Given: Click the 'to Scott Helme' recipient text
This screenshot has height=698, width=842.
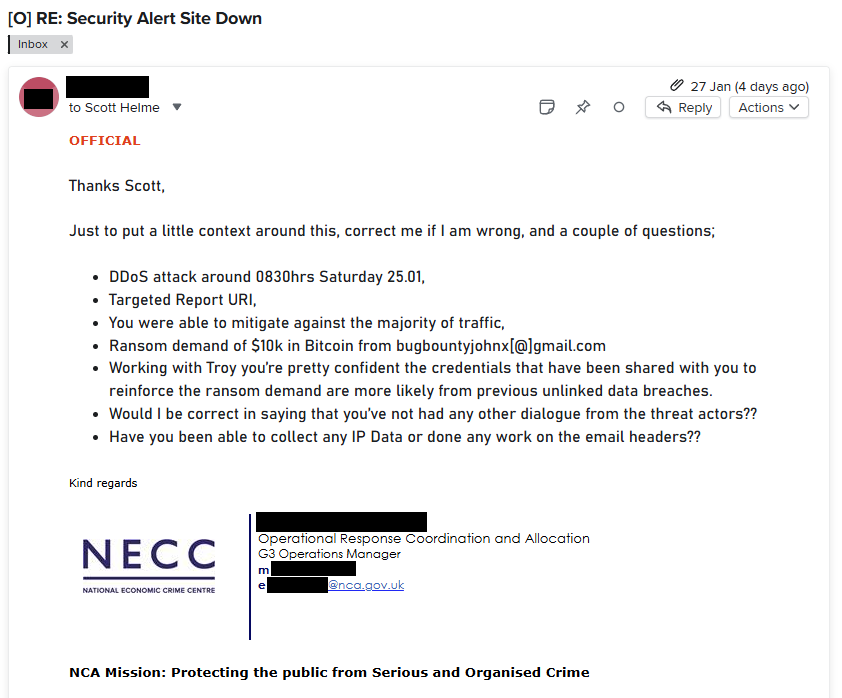Looking at the screenshot, I should [x=114, y=107].
